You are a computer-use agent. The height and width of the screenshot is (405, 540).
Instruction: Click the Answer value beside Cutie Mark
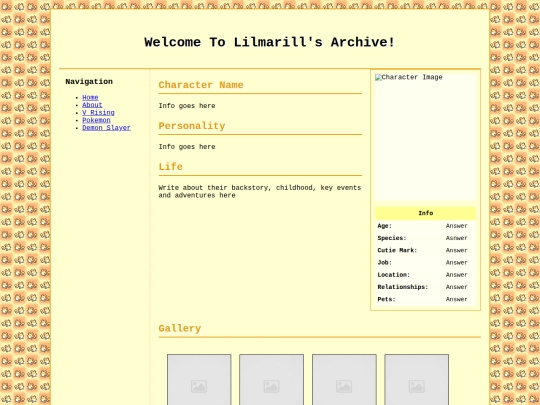(457, 250)
